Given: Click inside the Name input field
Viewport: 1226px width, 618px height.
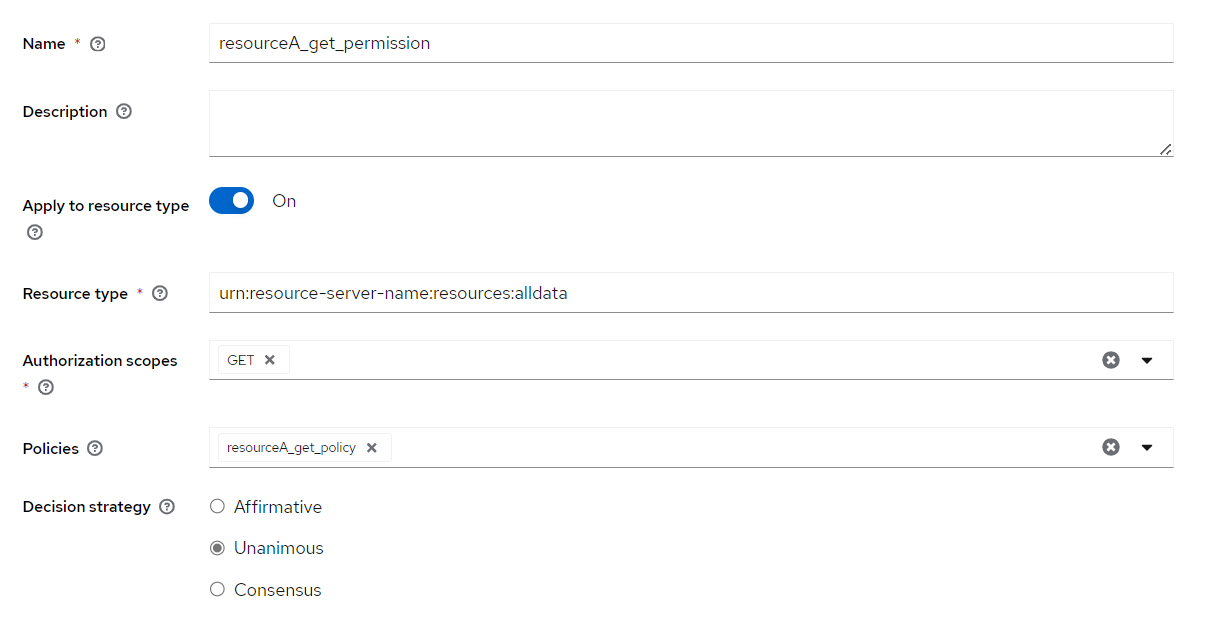Looking at the screenshot, I should 600,43.
